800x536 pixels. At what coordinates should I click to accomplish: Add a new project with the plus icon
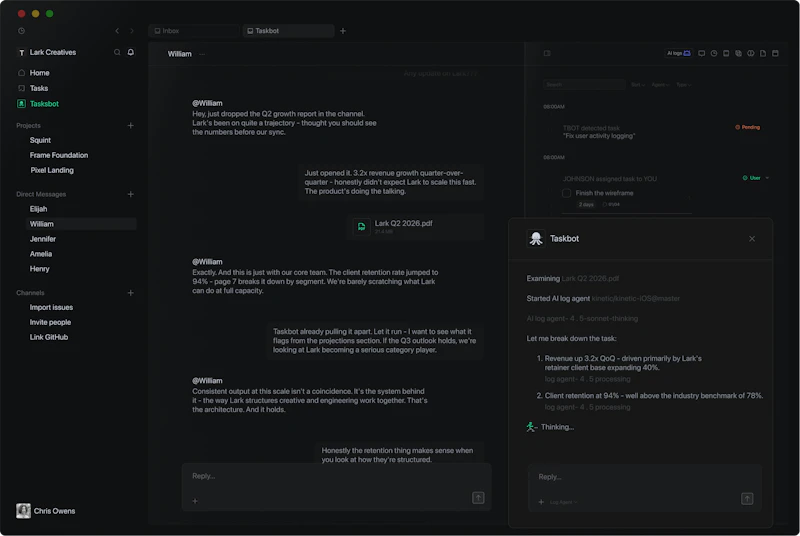tap(131, 125)
